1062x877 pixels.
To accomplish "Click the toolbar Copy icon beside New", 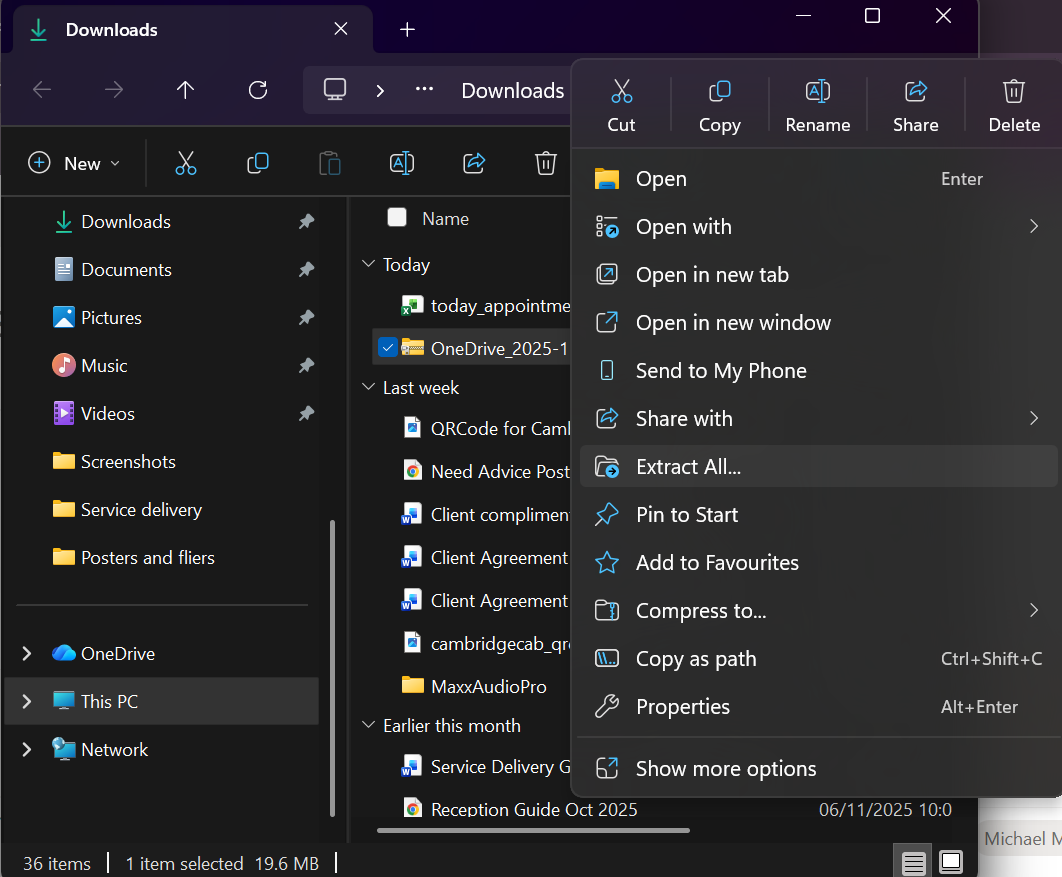I will pyautogui.click(x=258, y=163).
